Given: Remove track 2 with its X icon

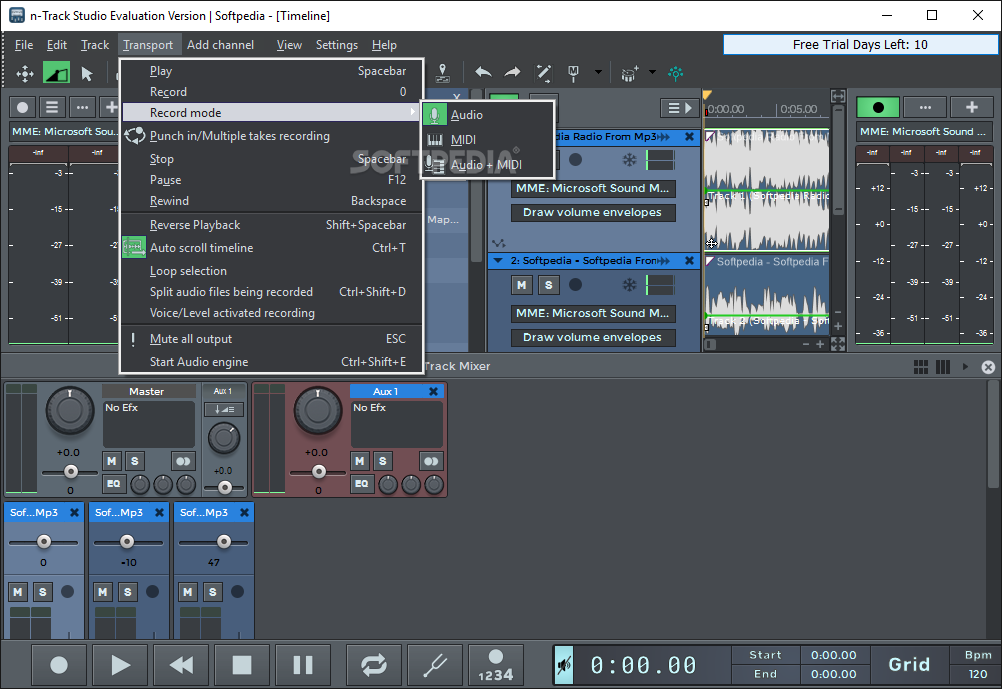Looking at the screenshot, I should pyautogui.click(x=689, y=261).
